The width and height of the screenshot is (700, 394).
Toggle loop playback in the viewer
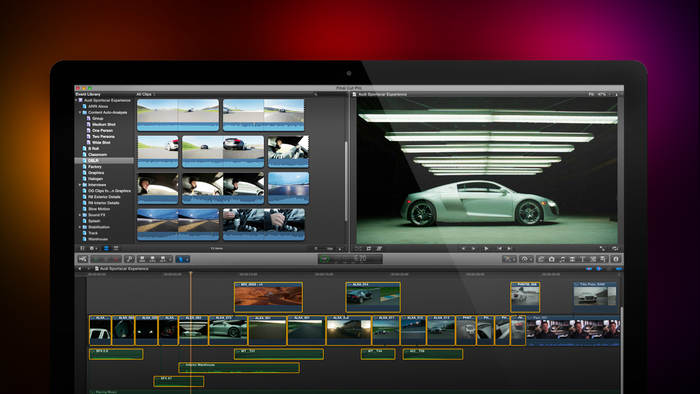click(x=616, y=249)
